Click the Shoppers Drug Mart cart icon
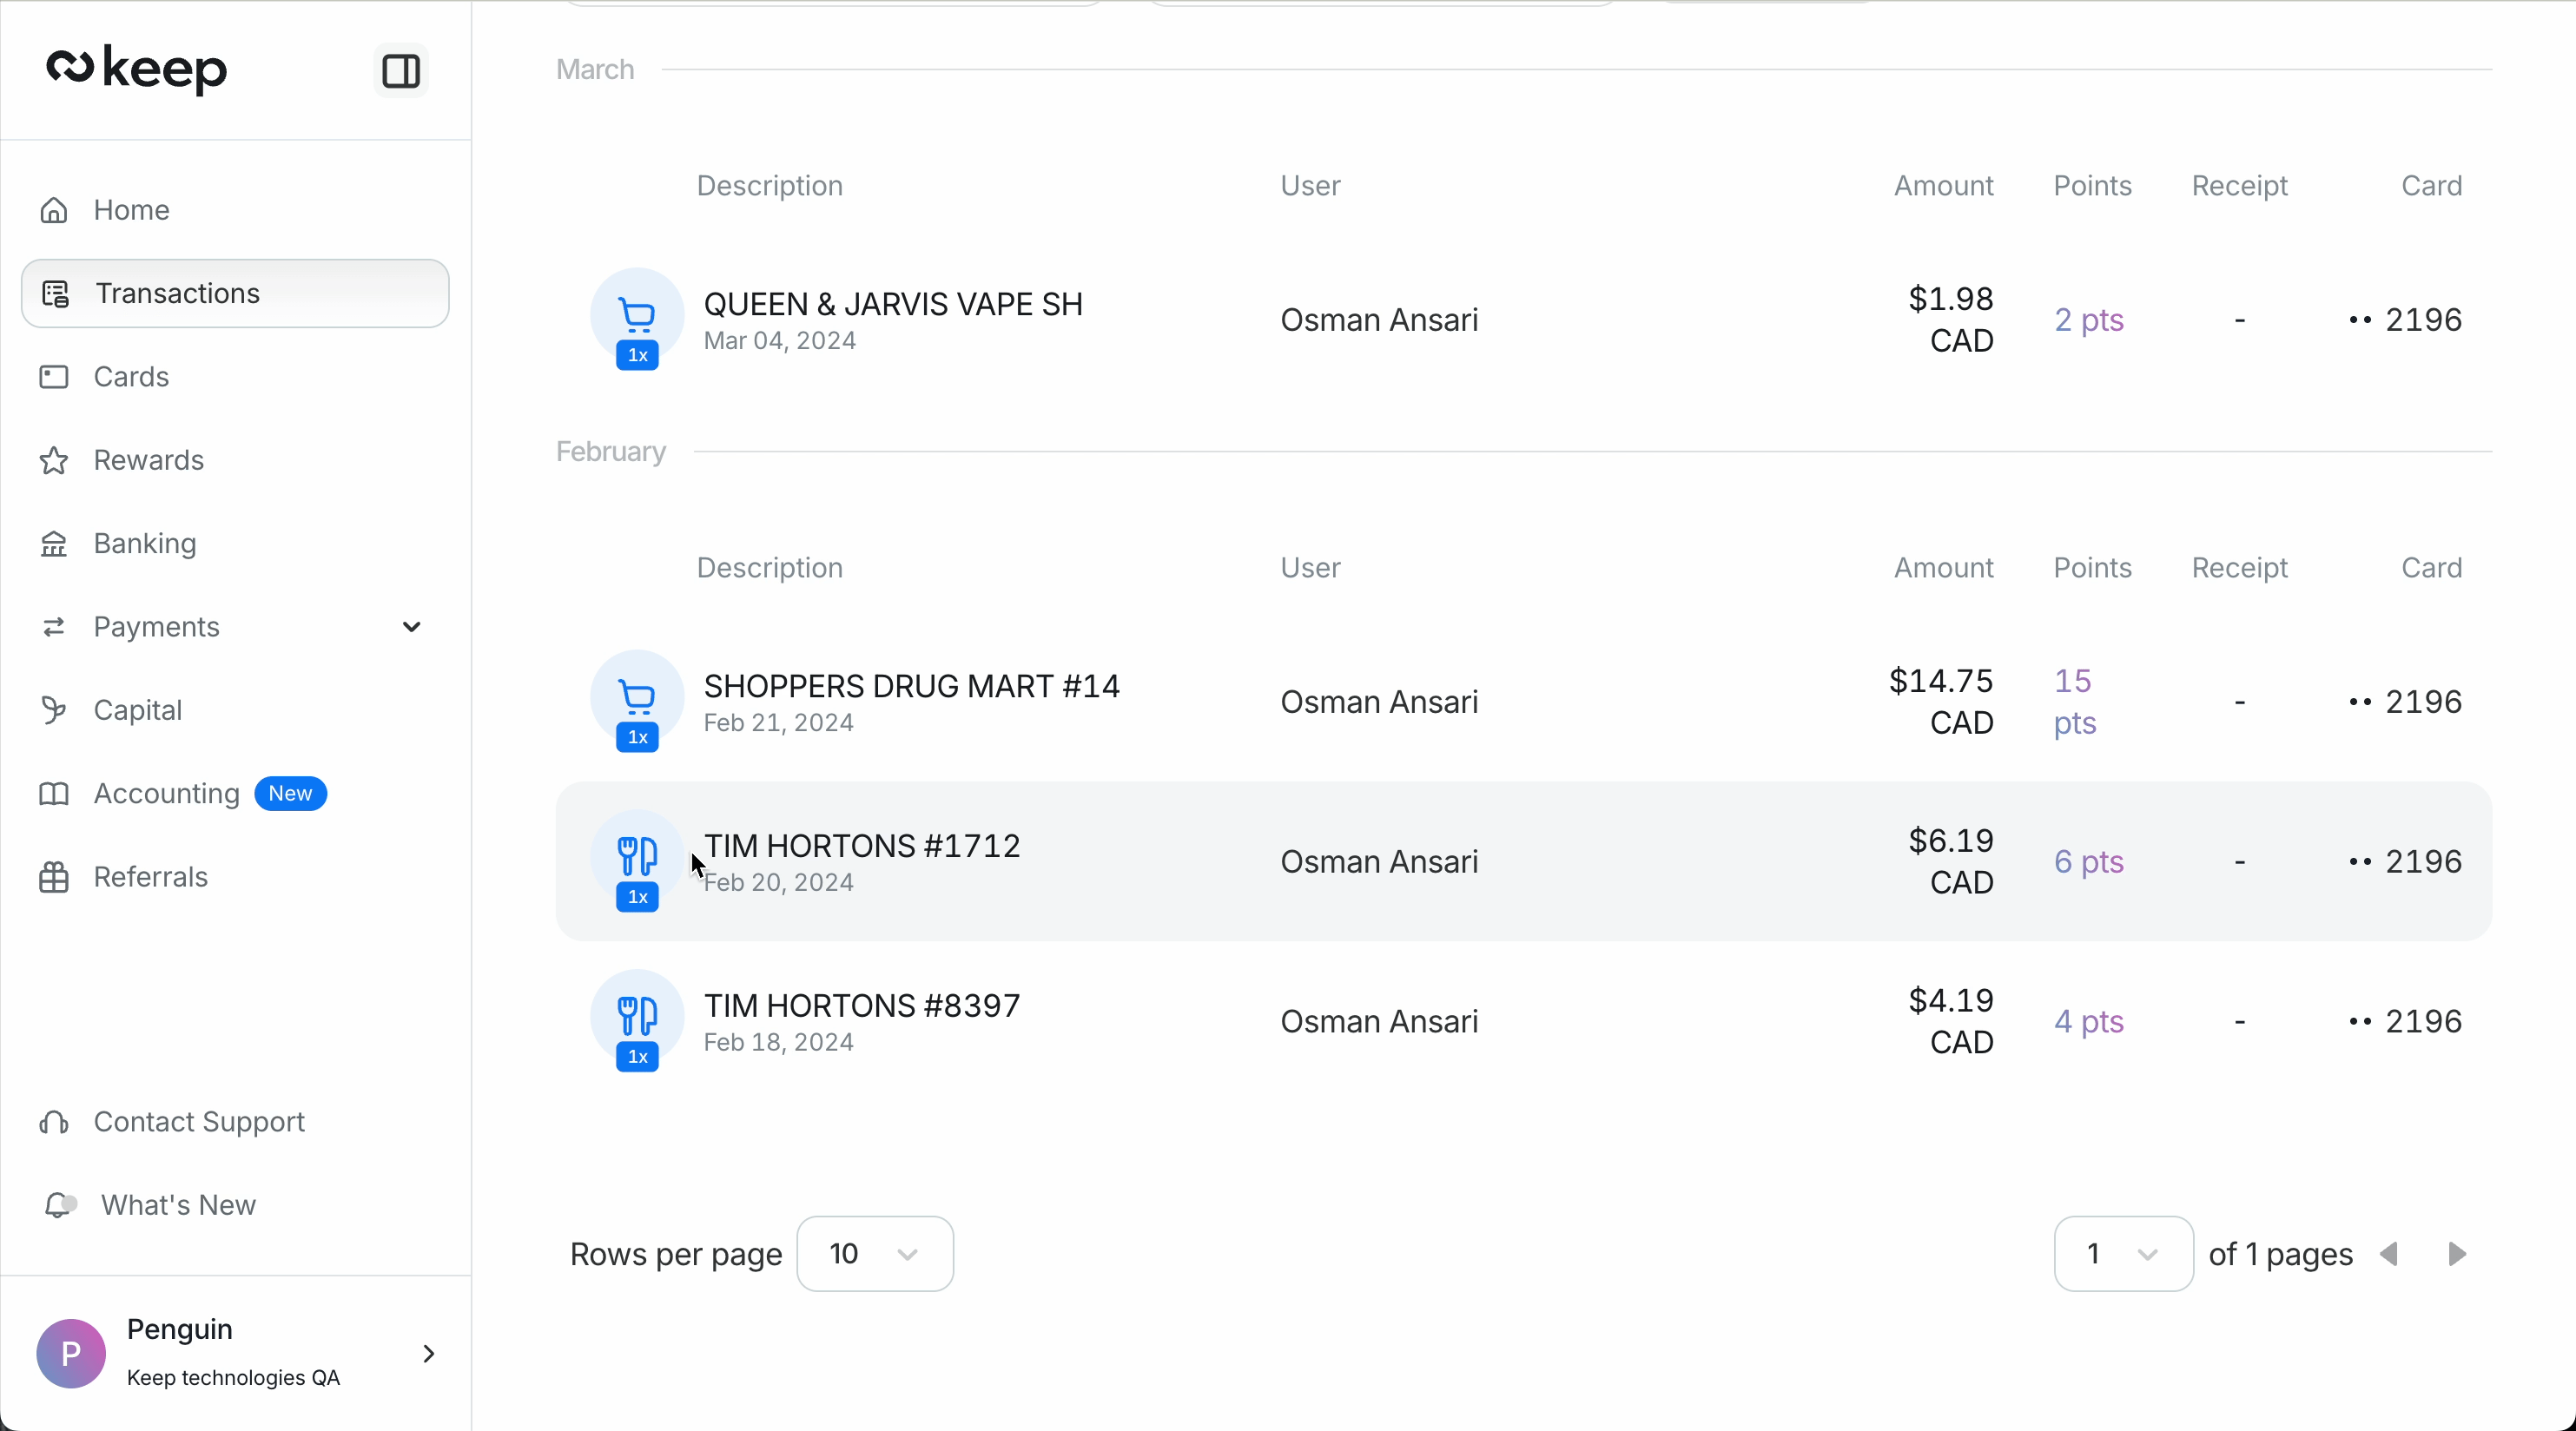2576x1431 pixels. point(637,697)
